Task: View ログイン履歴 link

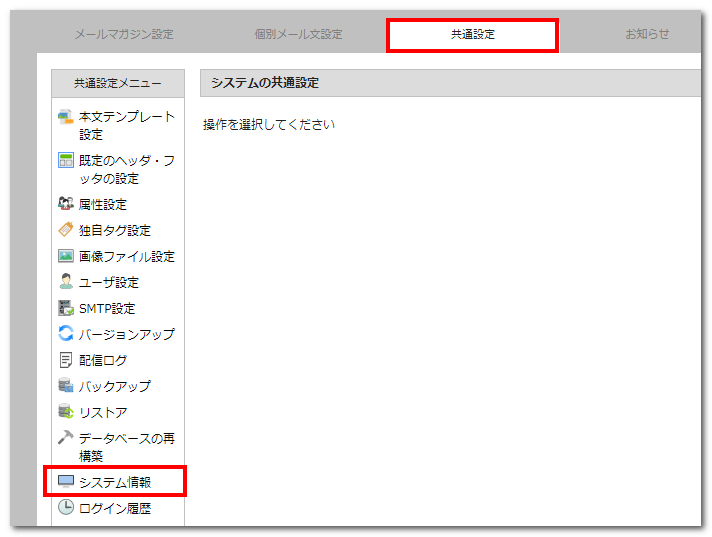Action: point(115,508)
